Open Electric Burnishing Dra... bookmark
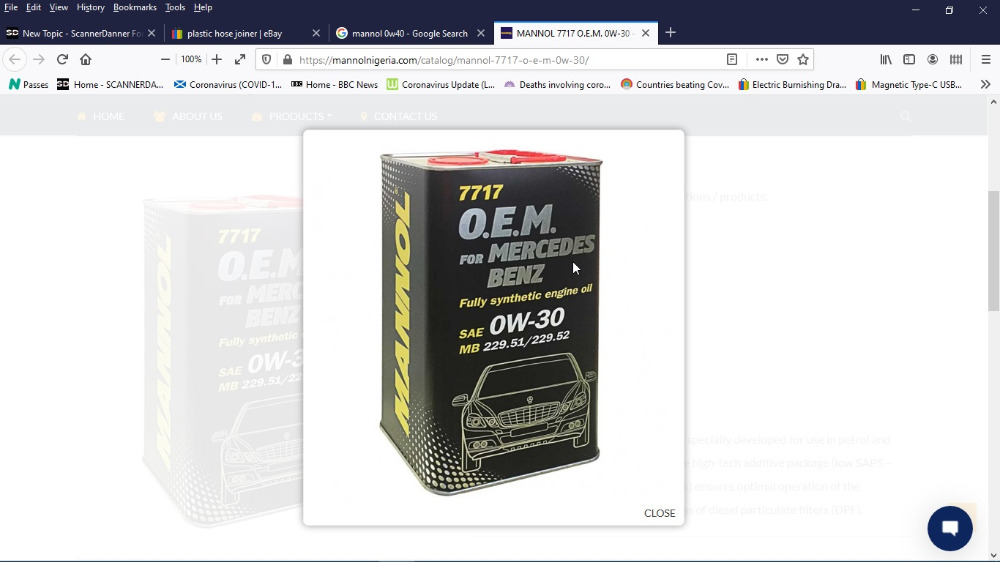 click(x=791, y=84)
